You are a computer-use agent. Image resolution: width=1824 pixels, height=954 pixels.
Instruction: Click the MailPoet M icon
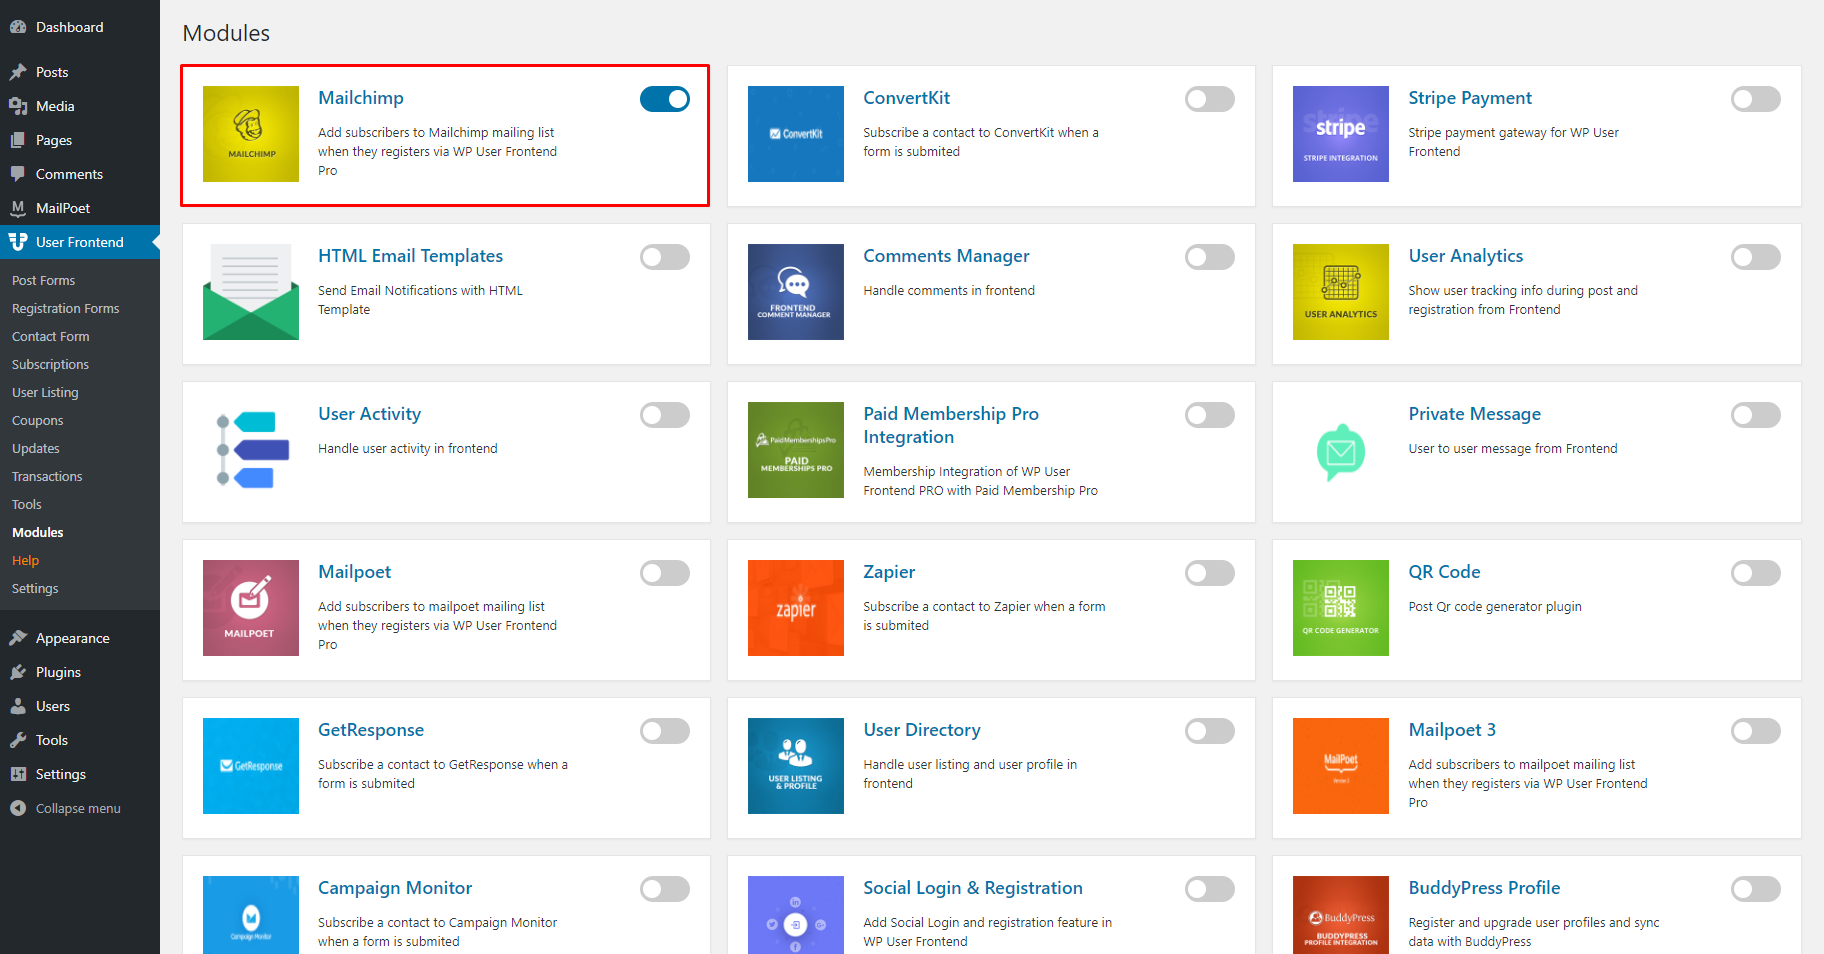pos(18,208)
